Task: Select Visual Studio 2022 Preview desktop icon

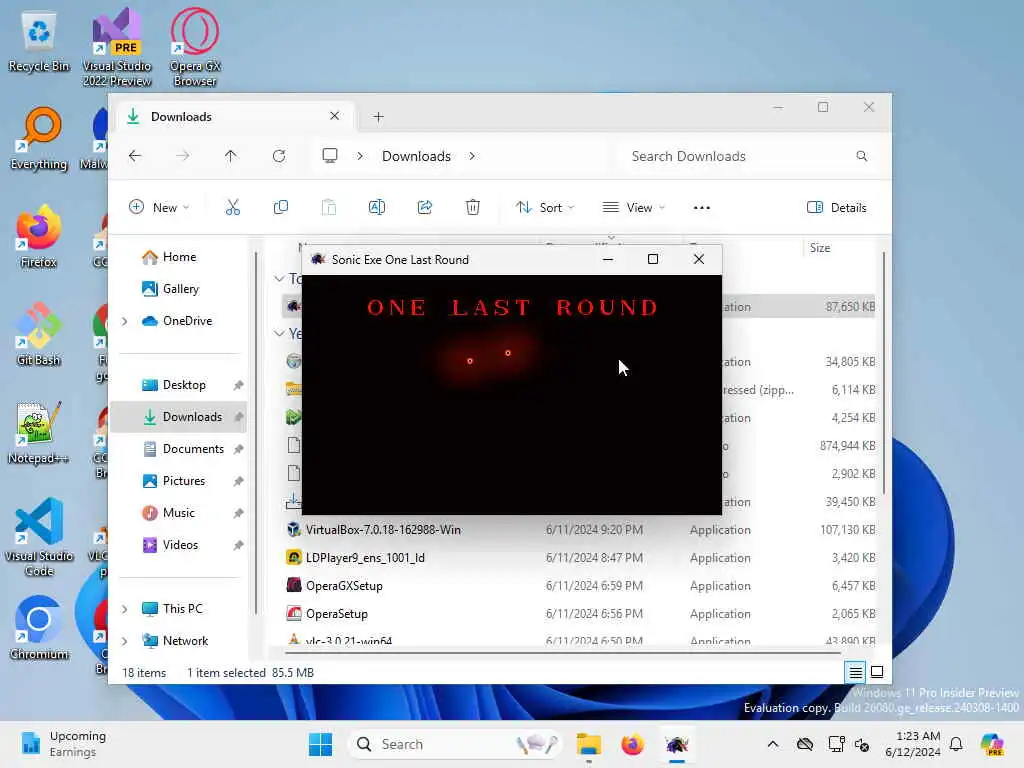Action: coord(117,47)
